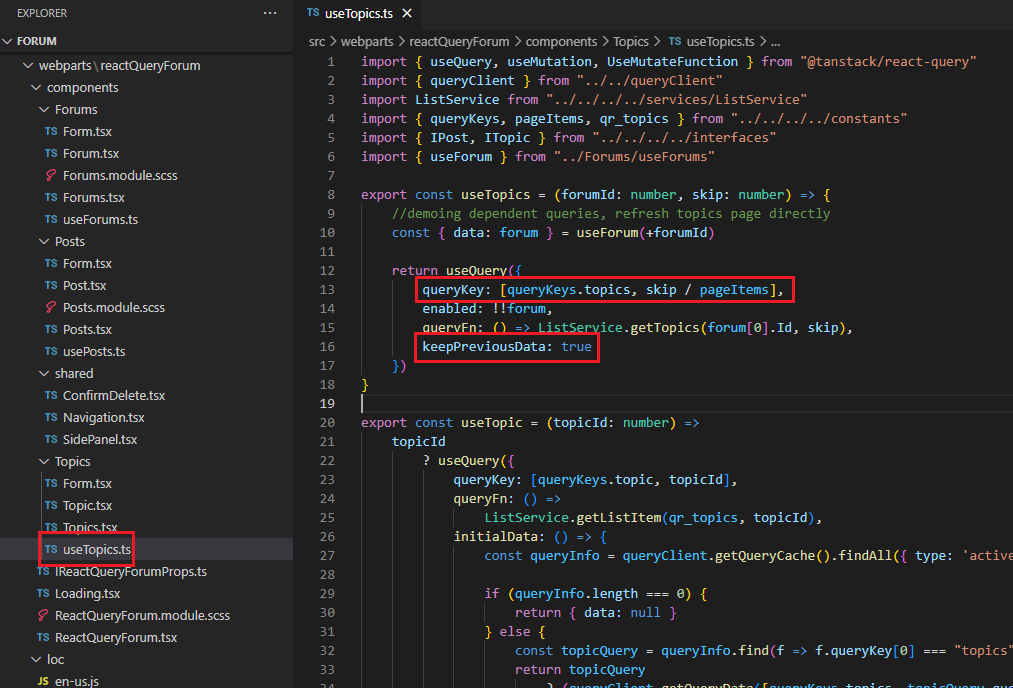This screenshot has width=1013, height=688.
Task: Click the Topics breadcrumb segment
Action: click(x=631, y=41)
